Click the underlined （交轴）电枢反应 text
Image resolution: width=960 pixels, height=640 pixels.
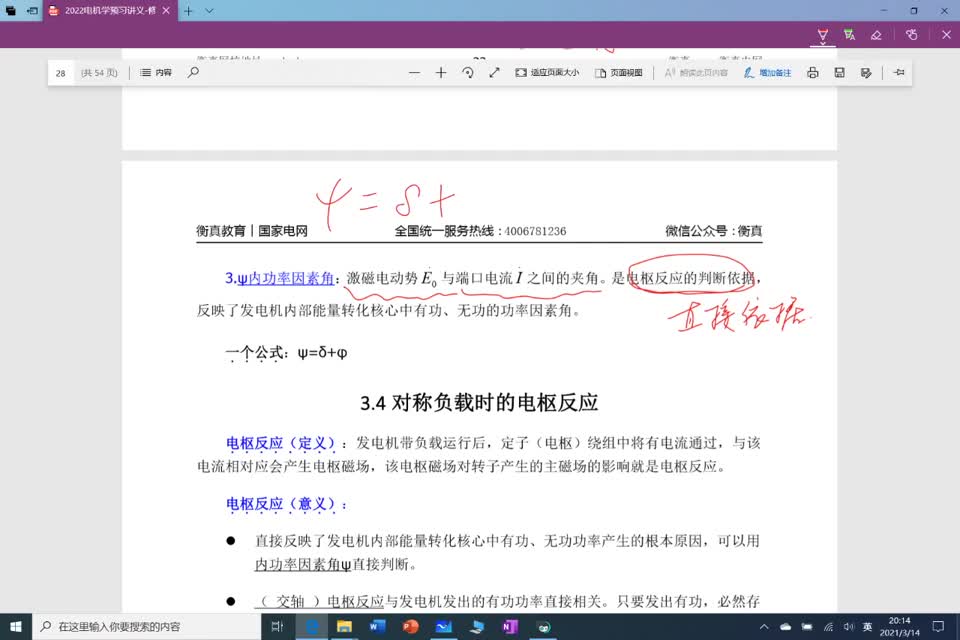pos(319,601)
